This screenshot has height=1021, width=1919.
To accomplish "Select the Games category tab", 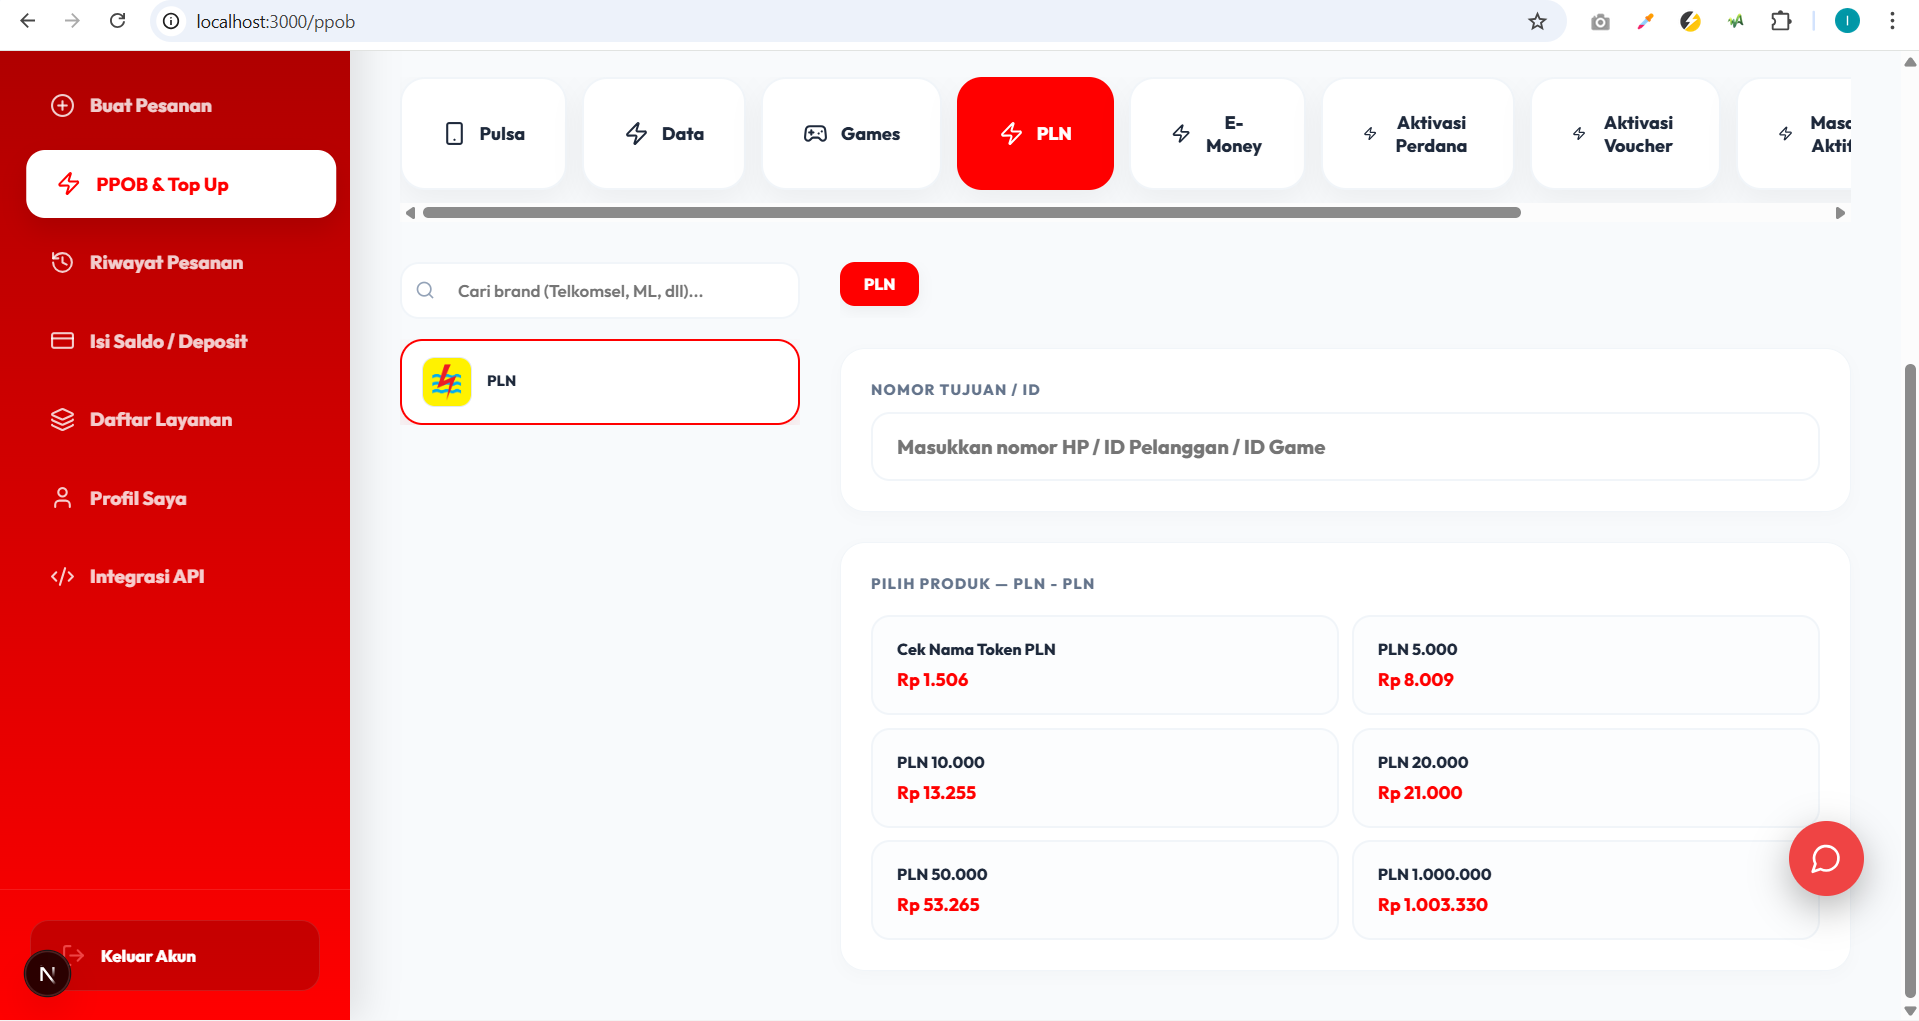I will point(851,134).
